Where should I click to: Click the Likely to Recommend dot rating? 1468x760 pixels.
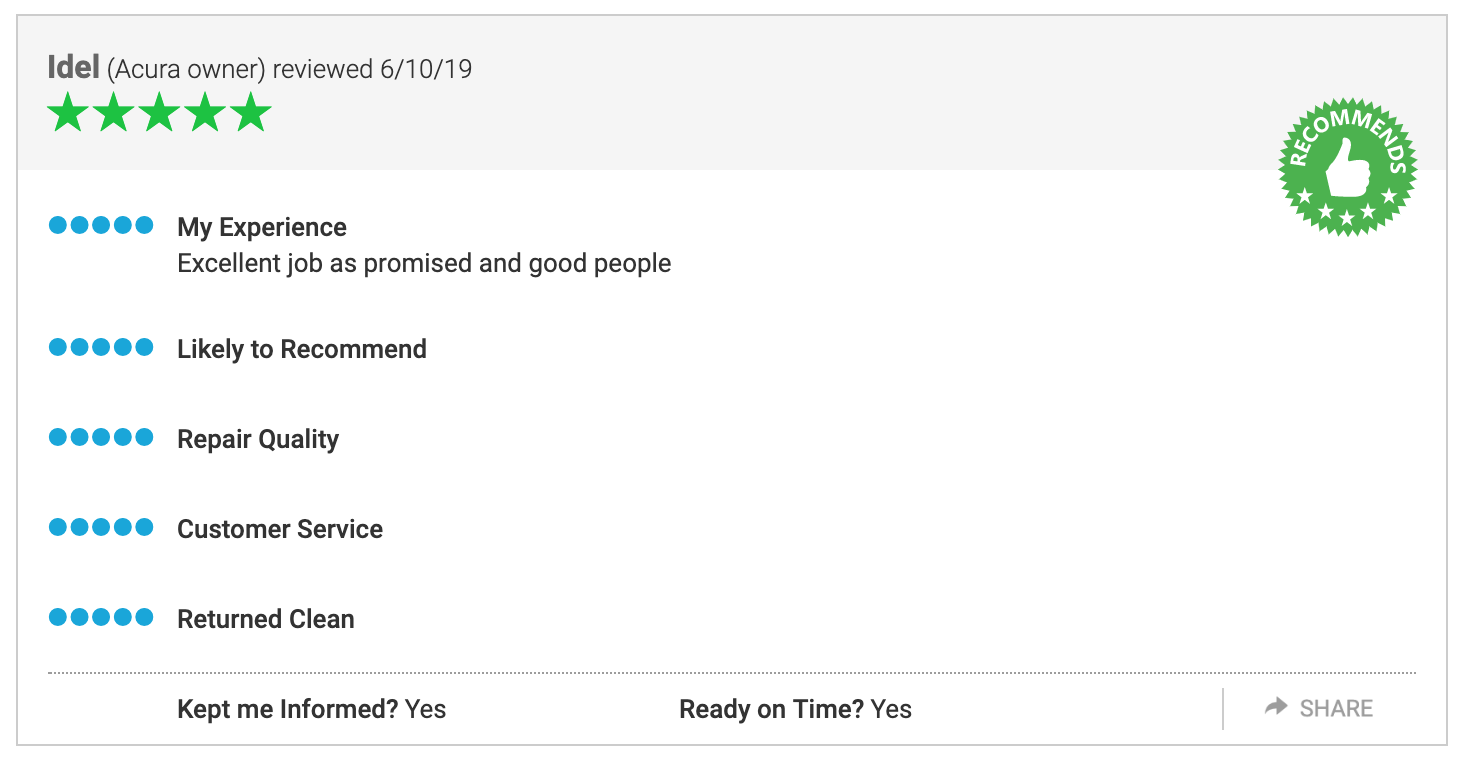101,347
